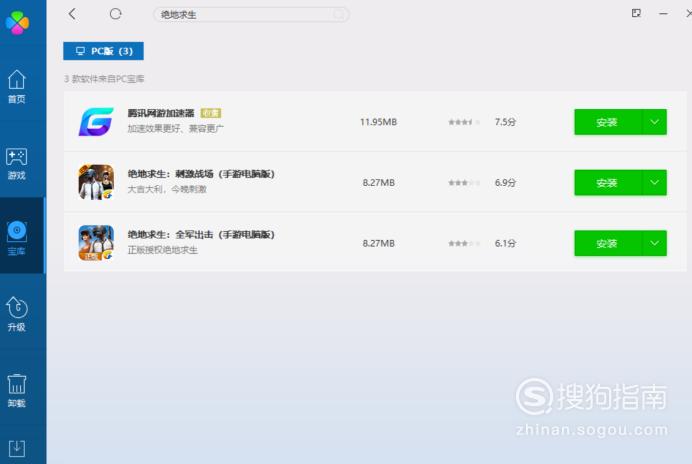Open the 升级 upgrade section
Screen dimensions: 692x464
tap(17, 314)
